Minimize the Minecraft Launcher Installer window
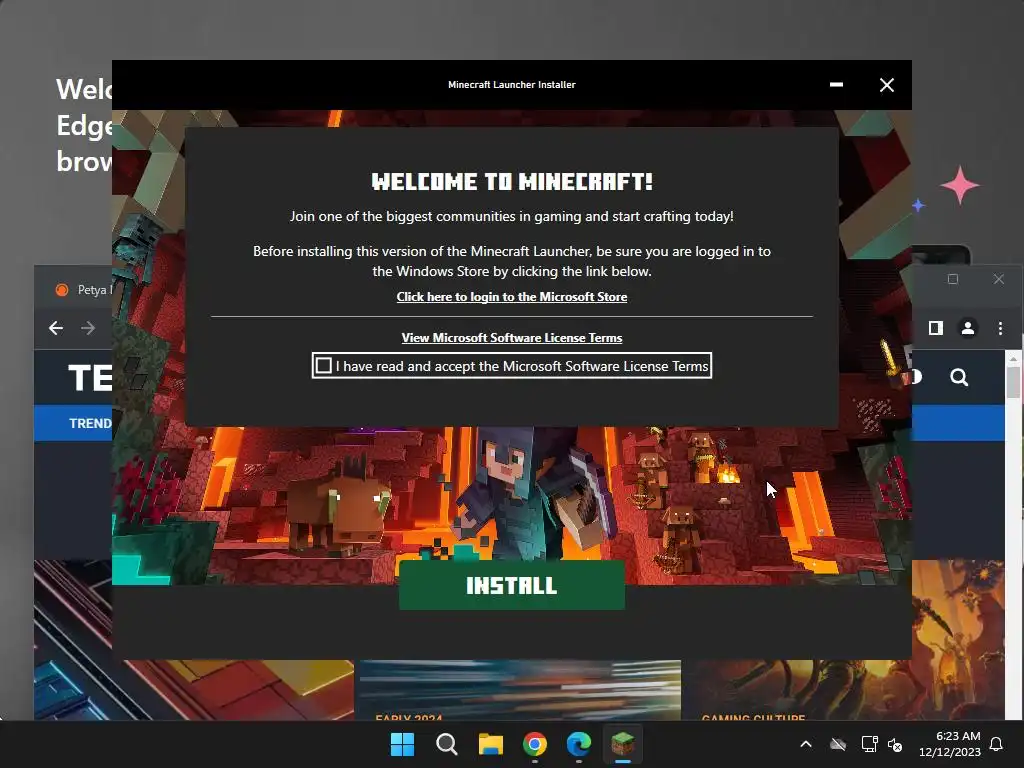This screenshot has height=768, width=1024. pyautogui.click(x=836, y=85)
